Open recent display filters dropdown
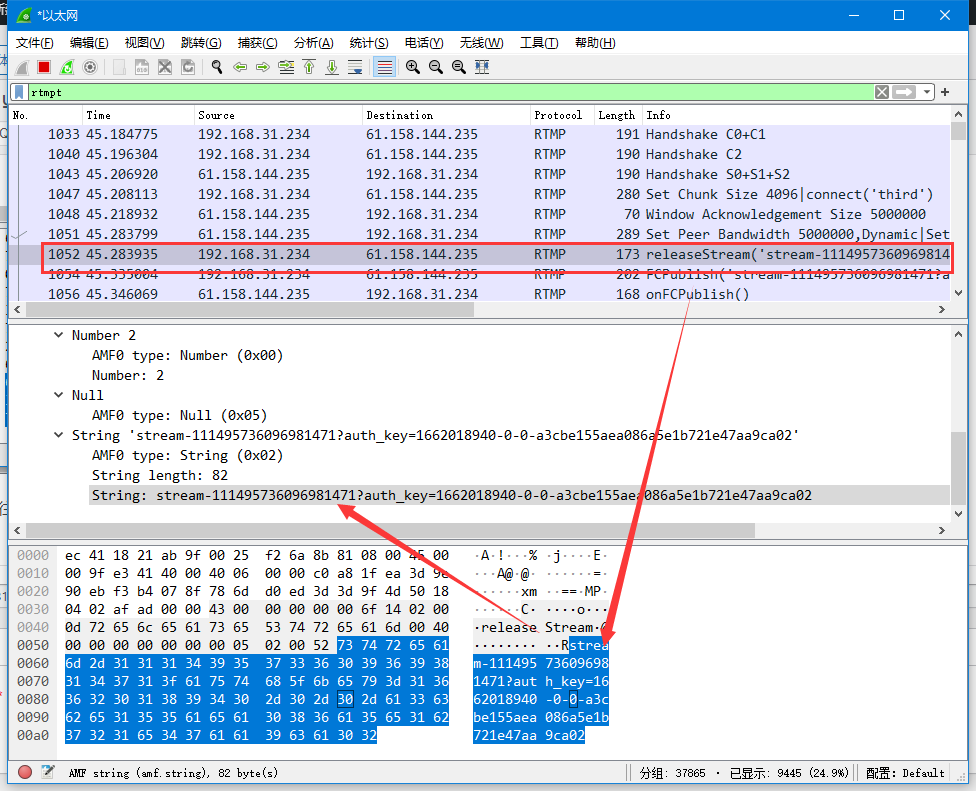Image resolution: width=976 pixels, height=791 pixels. click(x=927, y=93)
